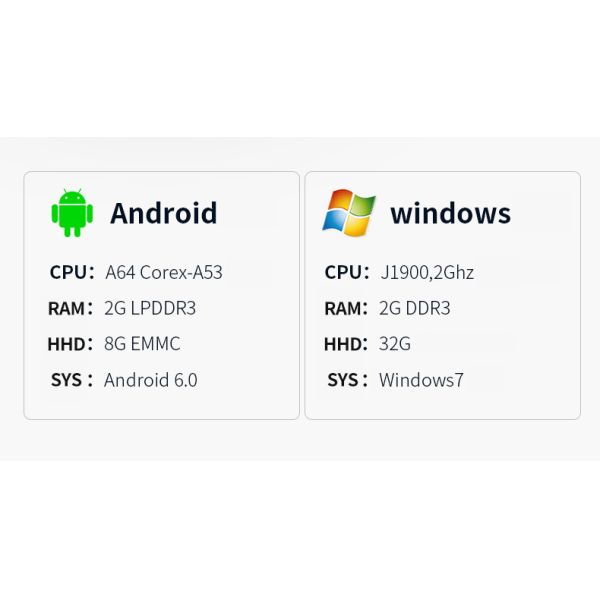Screen dimensions: 600x600
Task: Click the 2G DDR3 memory text
Action: [415, 308]
